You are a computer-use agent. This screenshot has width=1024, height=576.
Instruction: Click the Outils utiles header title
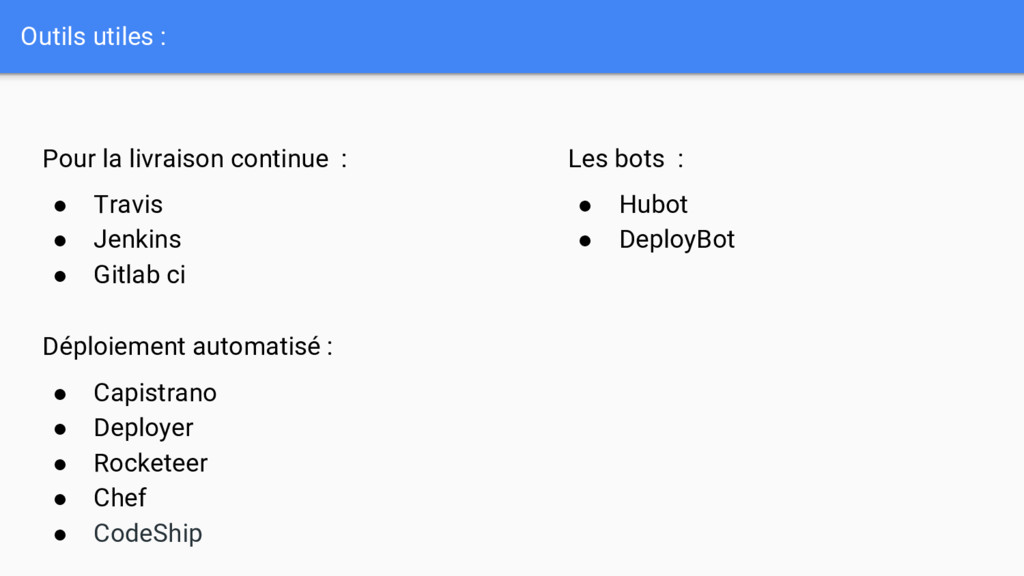(93, 37)
